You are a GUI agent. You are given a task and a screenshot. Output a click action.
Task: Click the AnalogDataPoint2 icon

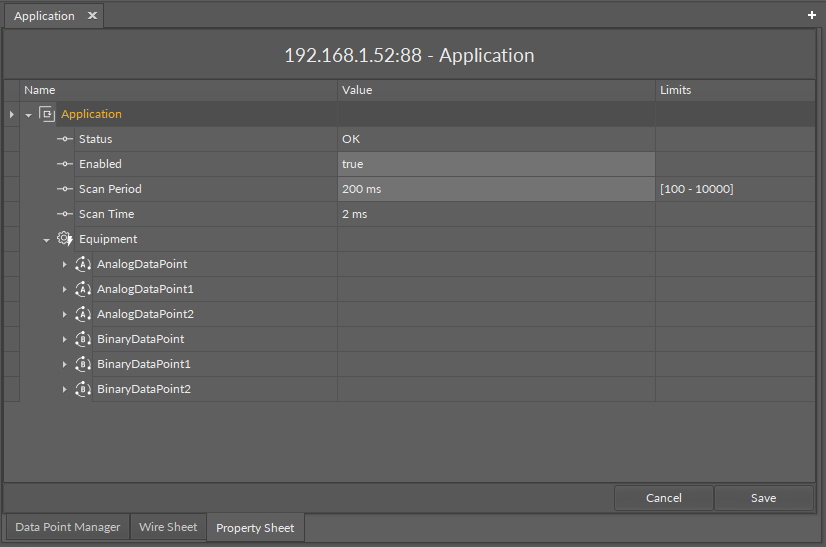click(83, 314)
